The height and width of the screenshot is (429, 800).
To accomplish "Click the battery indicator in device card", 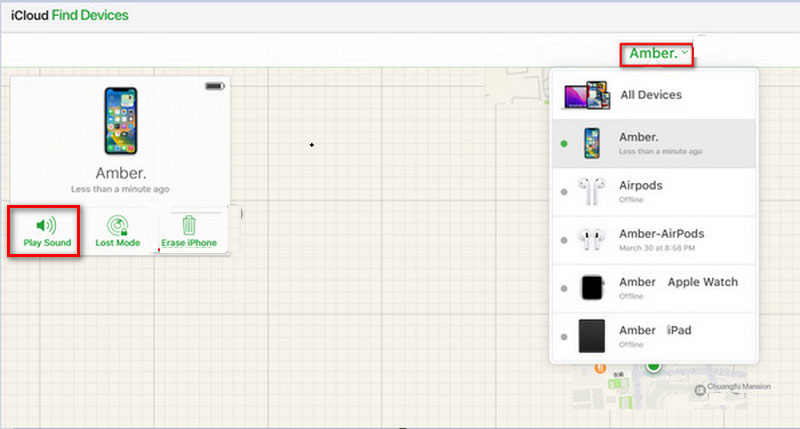I will (215, 86).
